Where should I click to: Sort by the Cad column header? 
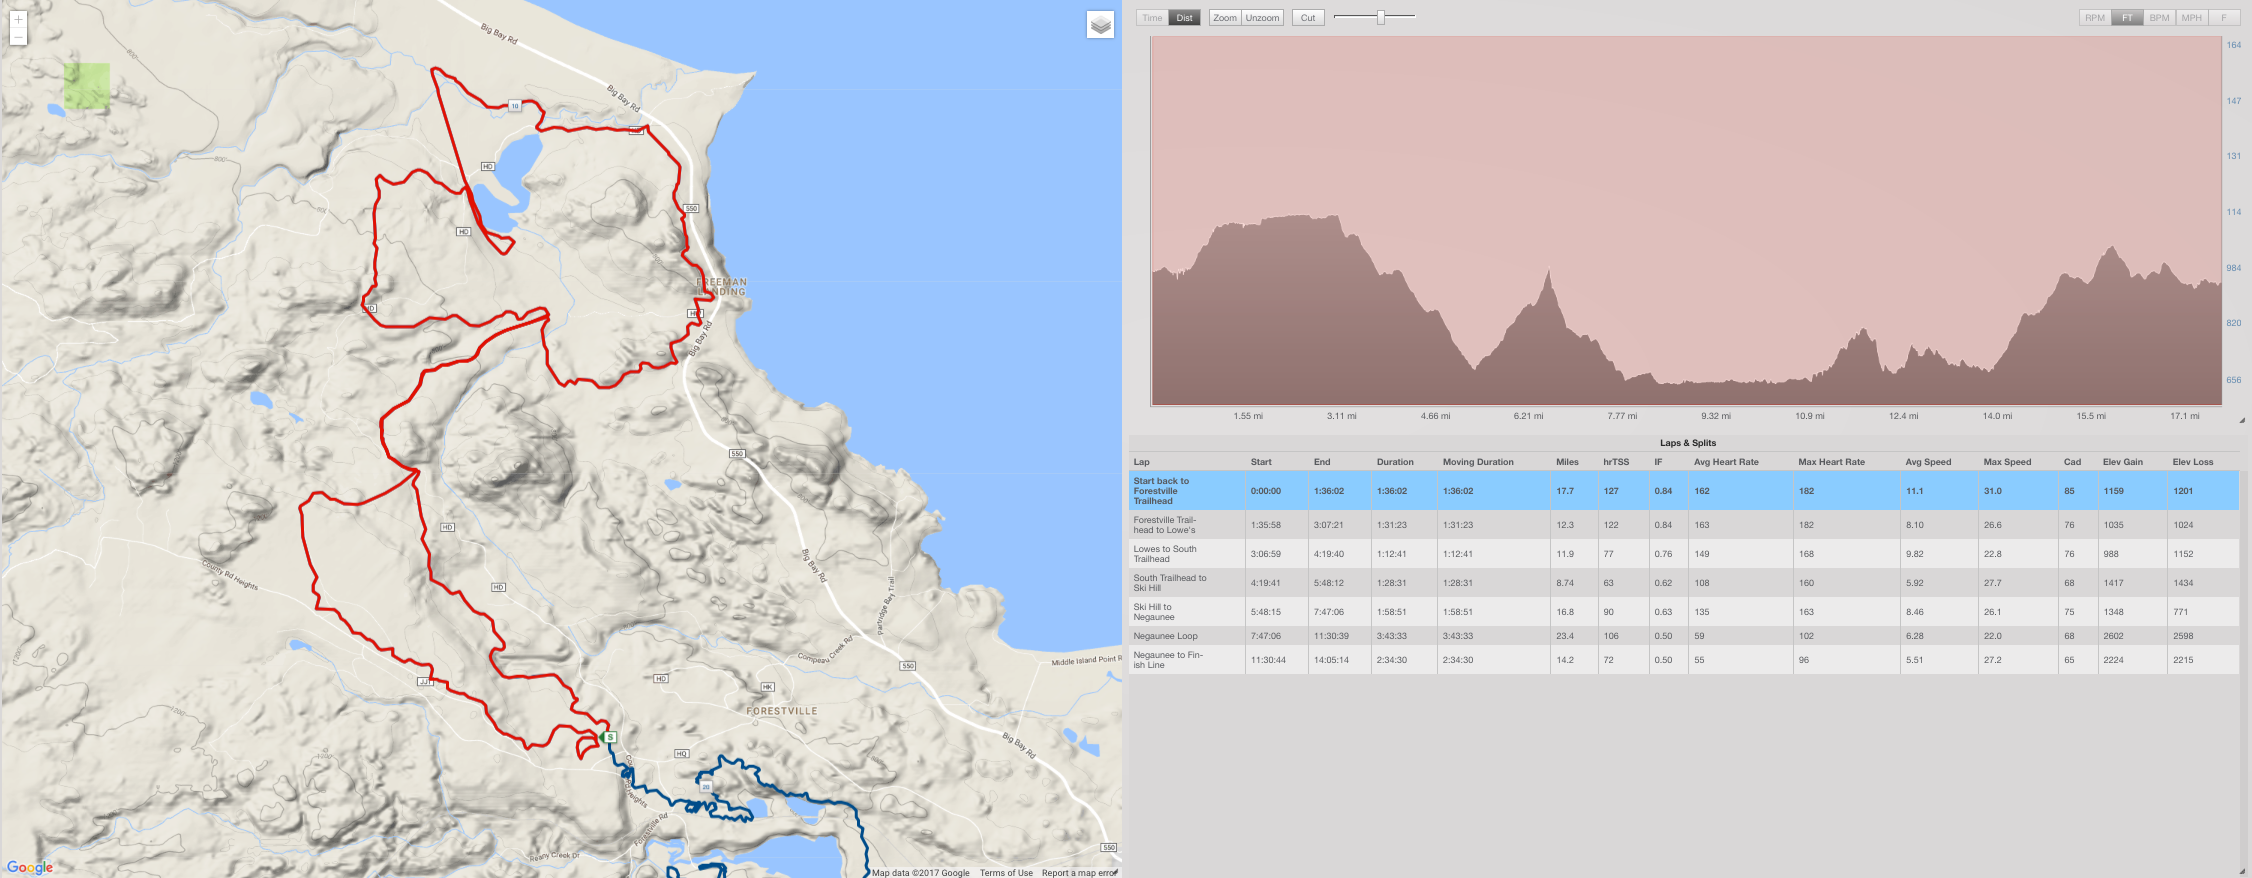click(x=2072, y=462)
